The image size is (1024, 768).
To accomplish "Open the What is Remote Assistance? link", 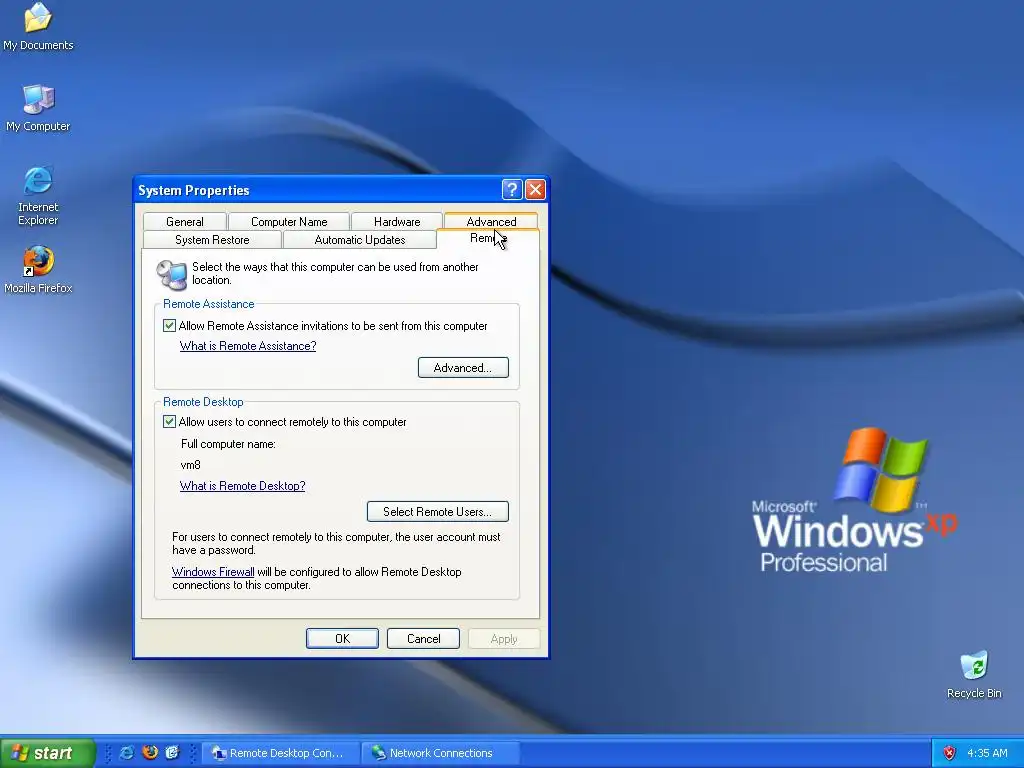I will (248, 345).
